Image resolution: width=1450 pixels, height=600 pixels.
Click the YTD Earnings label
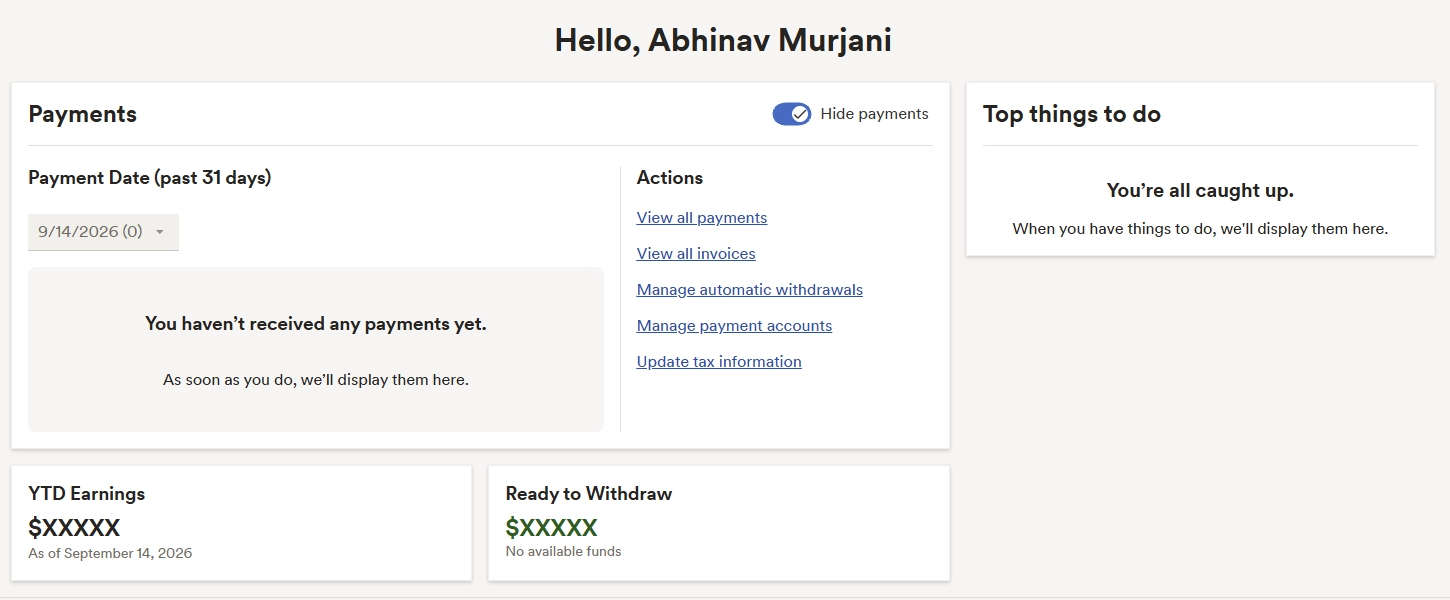coord(87,494)
